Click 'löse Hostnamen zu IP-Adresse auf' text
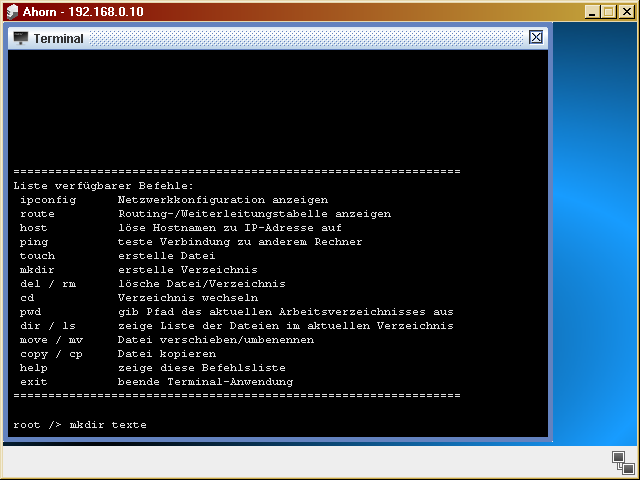640x480 pixels. click(230, 228)
